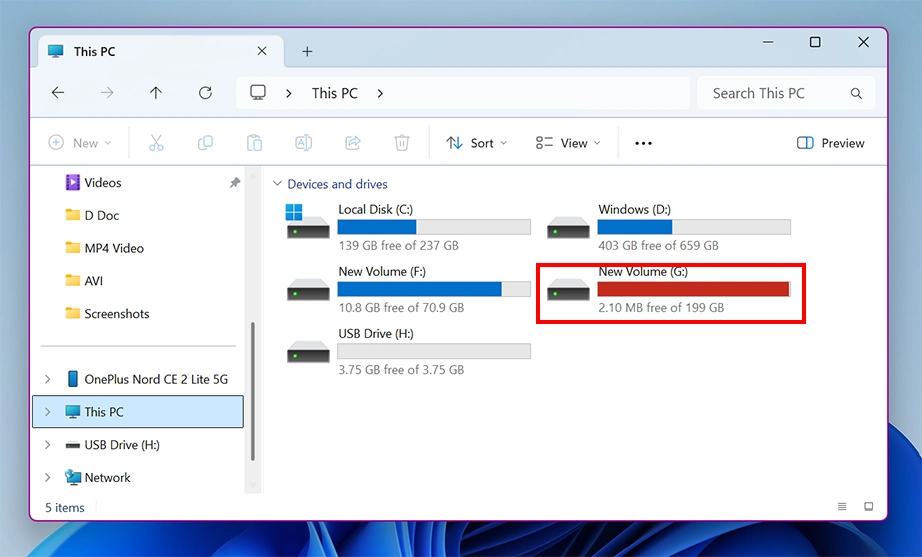Open Screenshots folder in sidebar

(x=116, y=313)
